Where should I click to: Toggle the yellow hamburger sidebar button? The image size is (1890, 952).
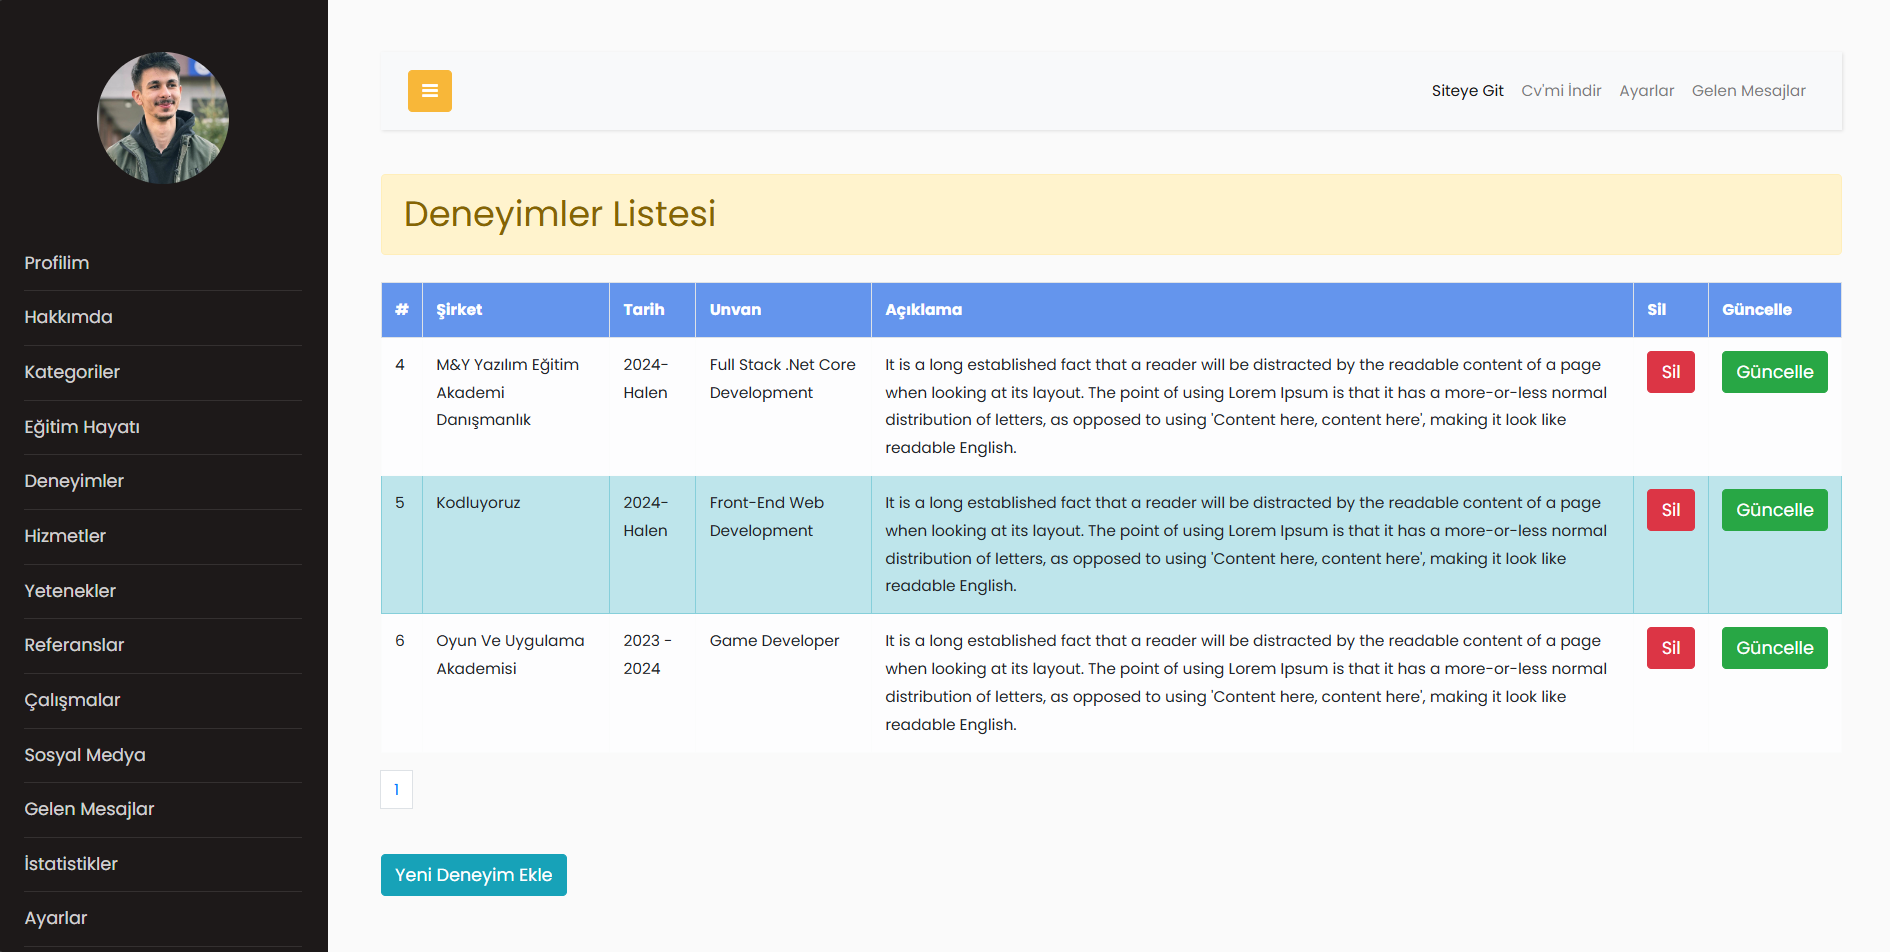[x=429, y=91]
